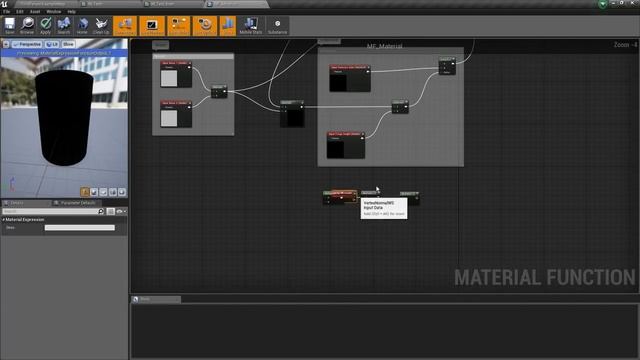Viewport: 640px width, 360px height.
Task: Open the Window menu
Action: coord(53,11)
